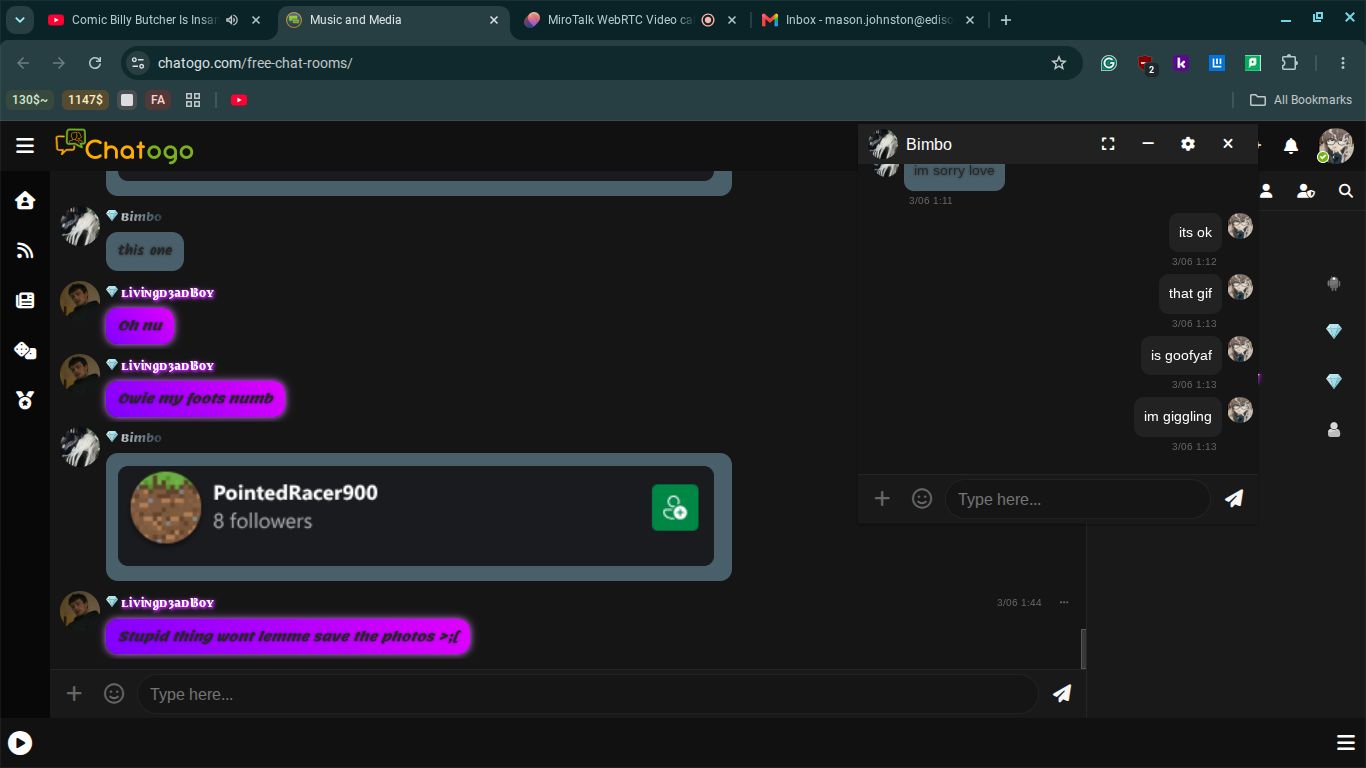Click the notifications bell icon
The height and width of the screenshot is (768, 1366).
[1291, 146]
